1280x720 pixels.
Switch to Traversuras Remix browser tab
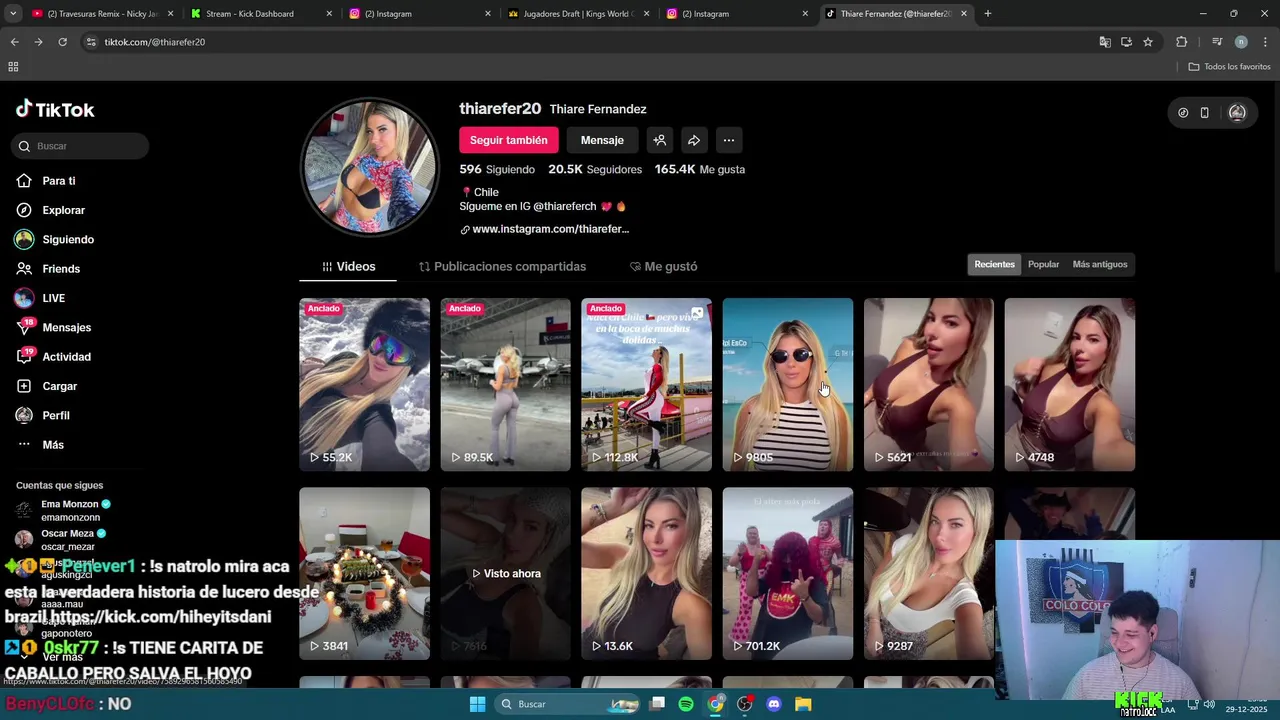click(102, 14)
